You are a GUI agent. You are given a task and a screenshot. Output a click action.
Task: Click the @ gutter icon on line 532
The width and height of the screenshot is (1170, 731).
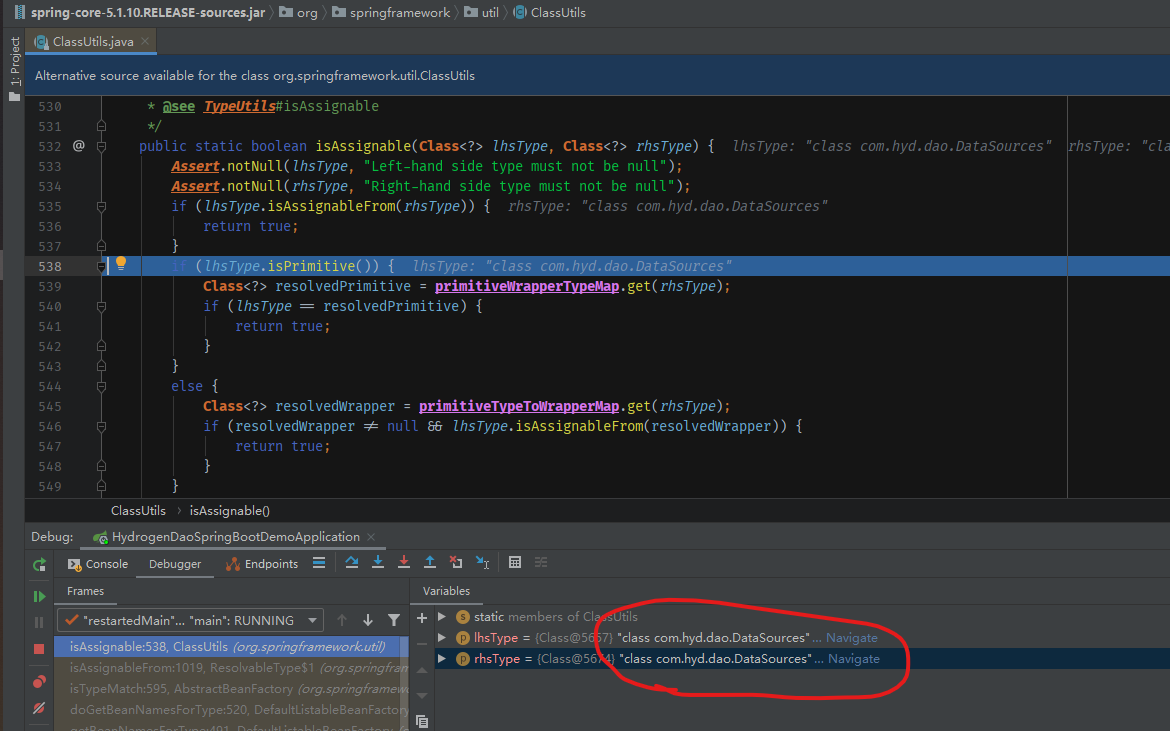pos(78,146)
